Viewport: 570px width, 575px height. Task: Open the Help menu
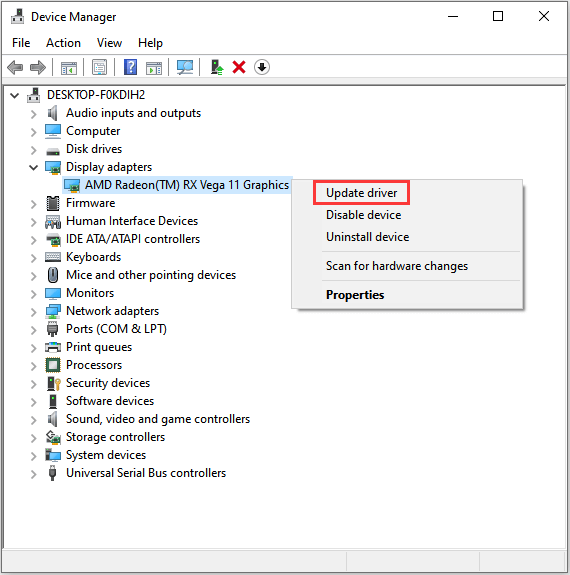coord(150,43)
